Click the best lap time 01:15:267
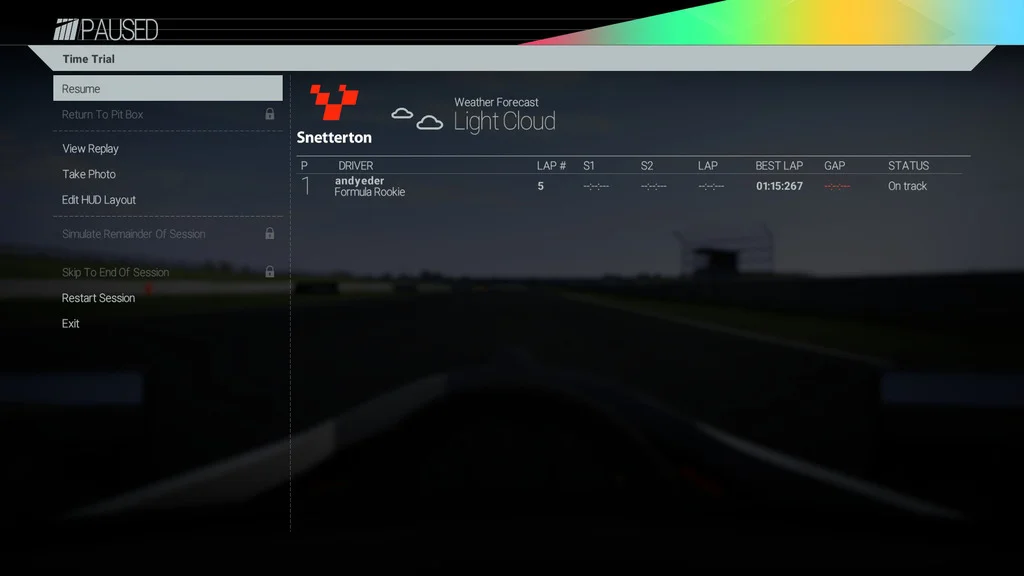1024x576 pixels. pos(779,186)
